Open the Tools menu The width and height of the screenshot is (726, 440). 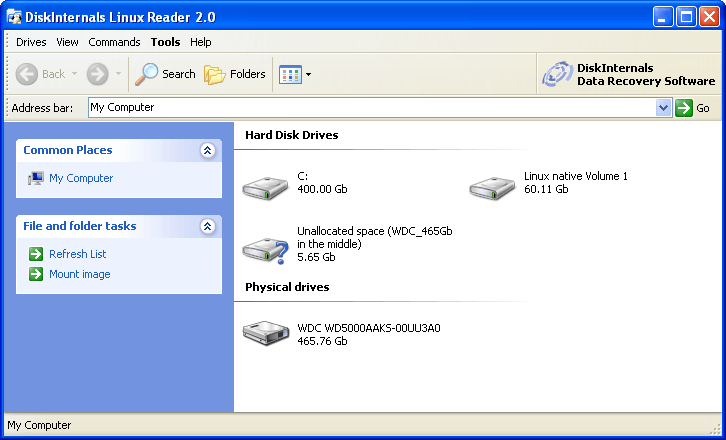[x=165, y=42]
